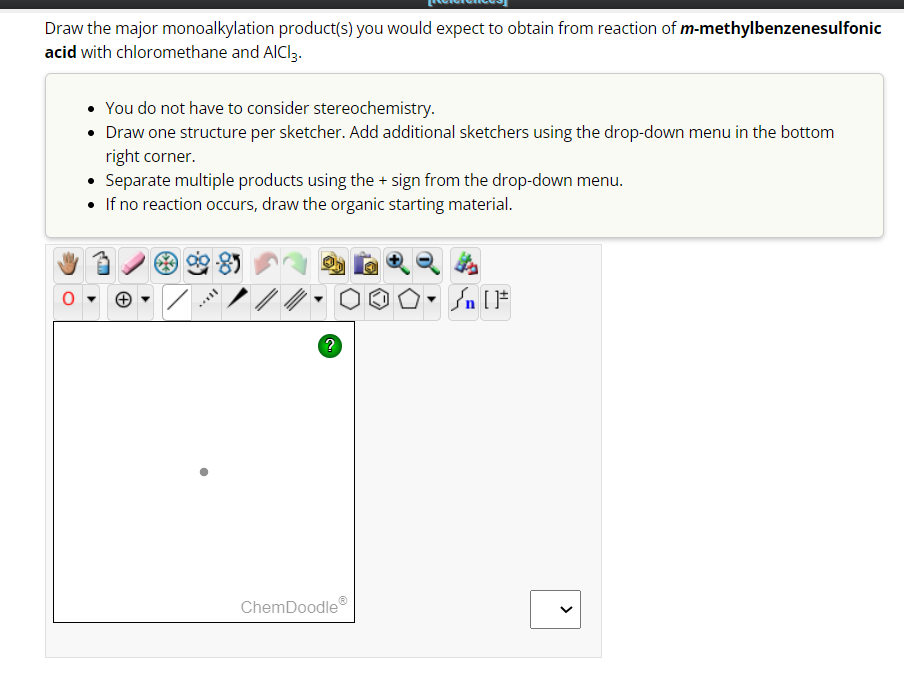Expand the ring template dropdown arrow
This screenshot has width=904, height=685.
click(431, 300)
